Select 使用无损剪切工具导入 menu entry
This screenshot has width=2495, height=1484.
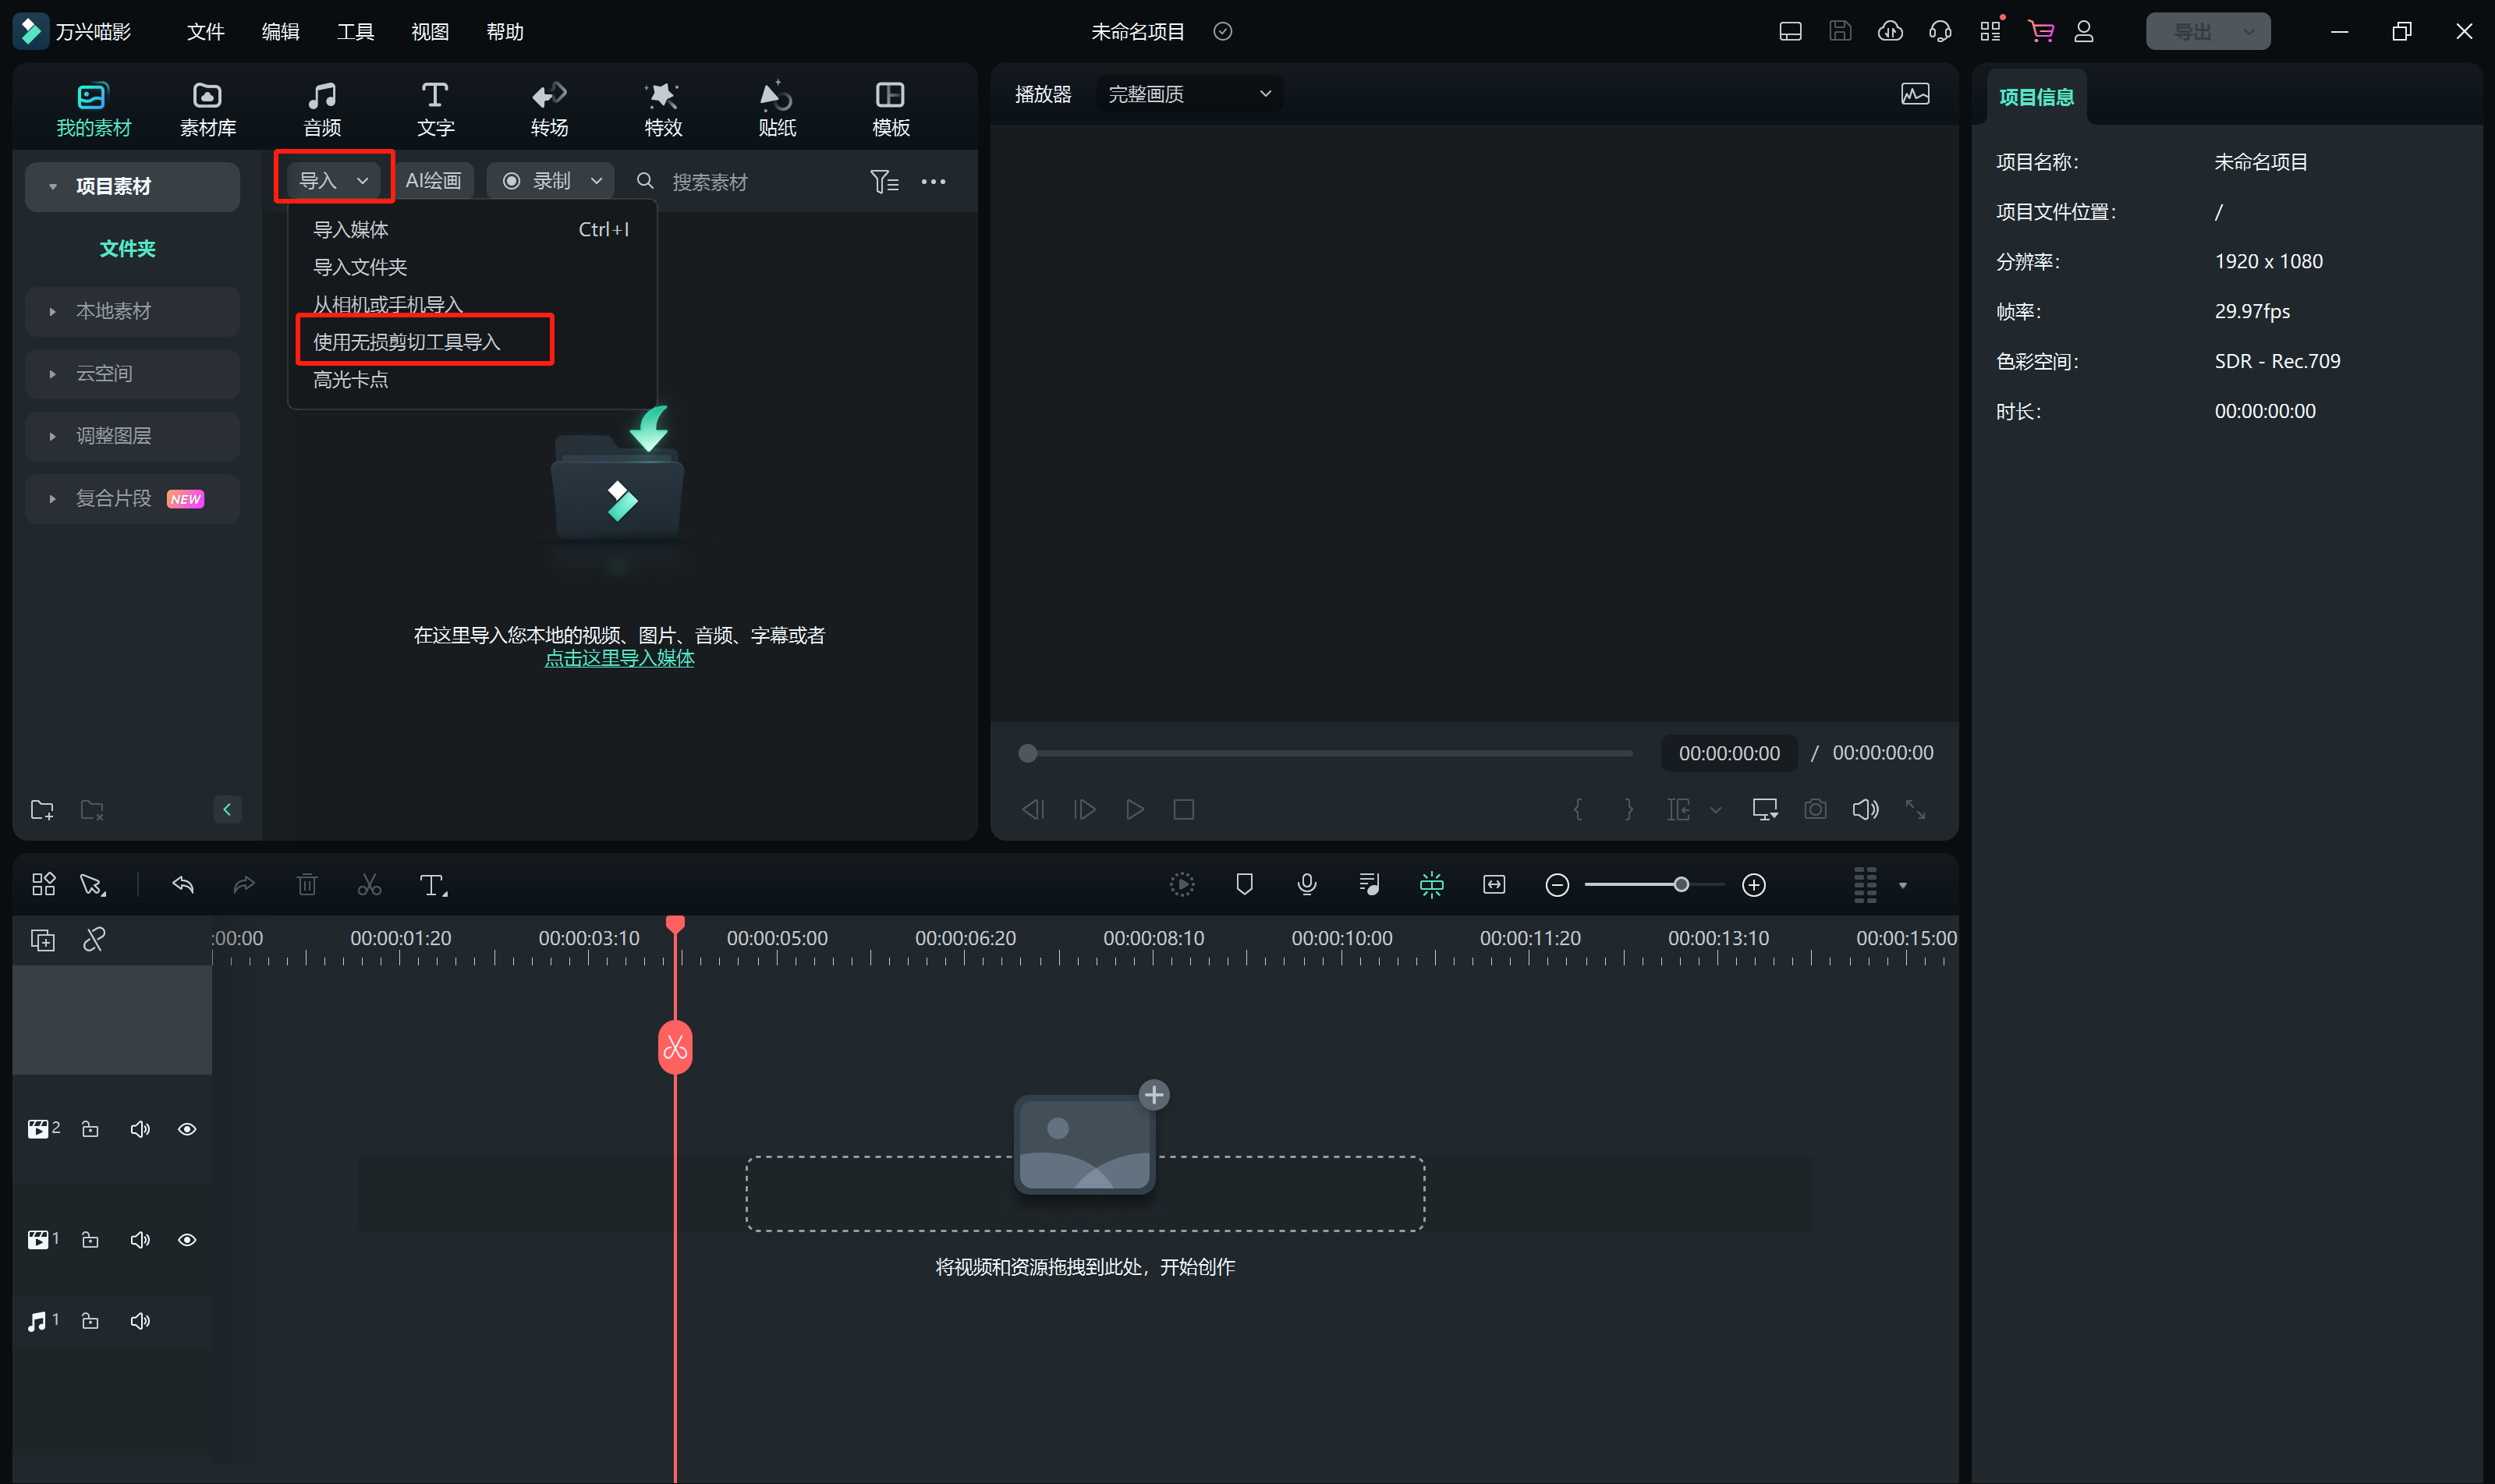pyautogui.click(x=407, y=342)
